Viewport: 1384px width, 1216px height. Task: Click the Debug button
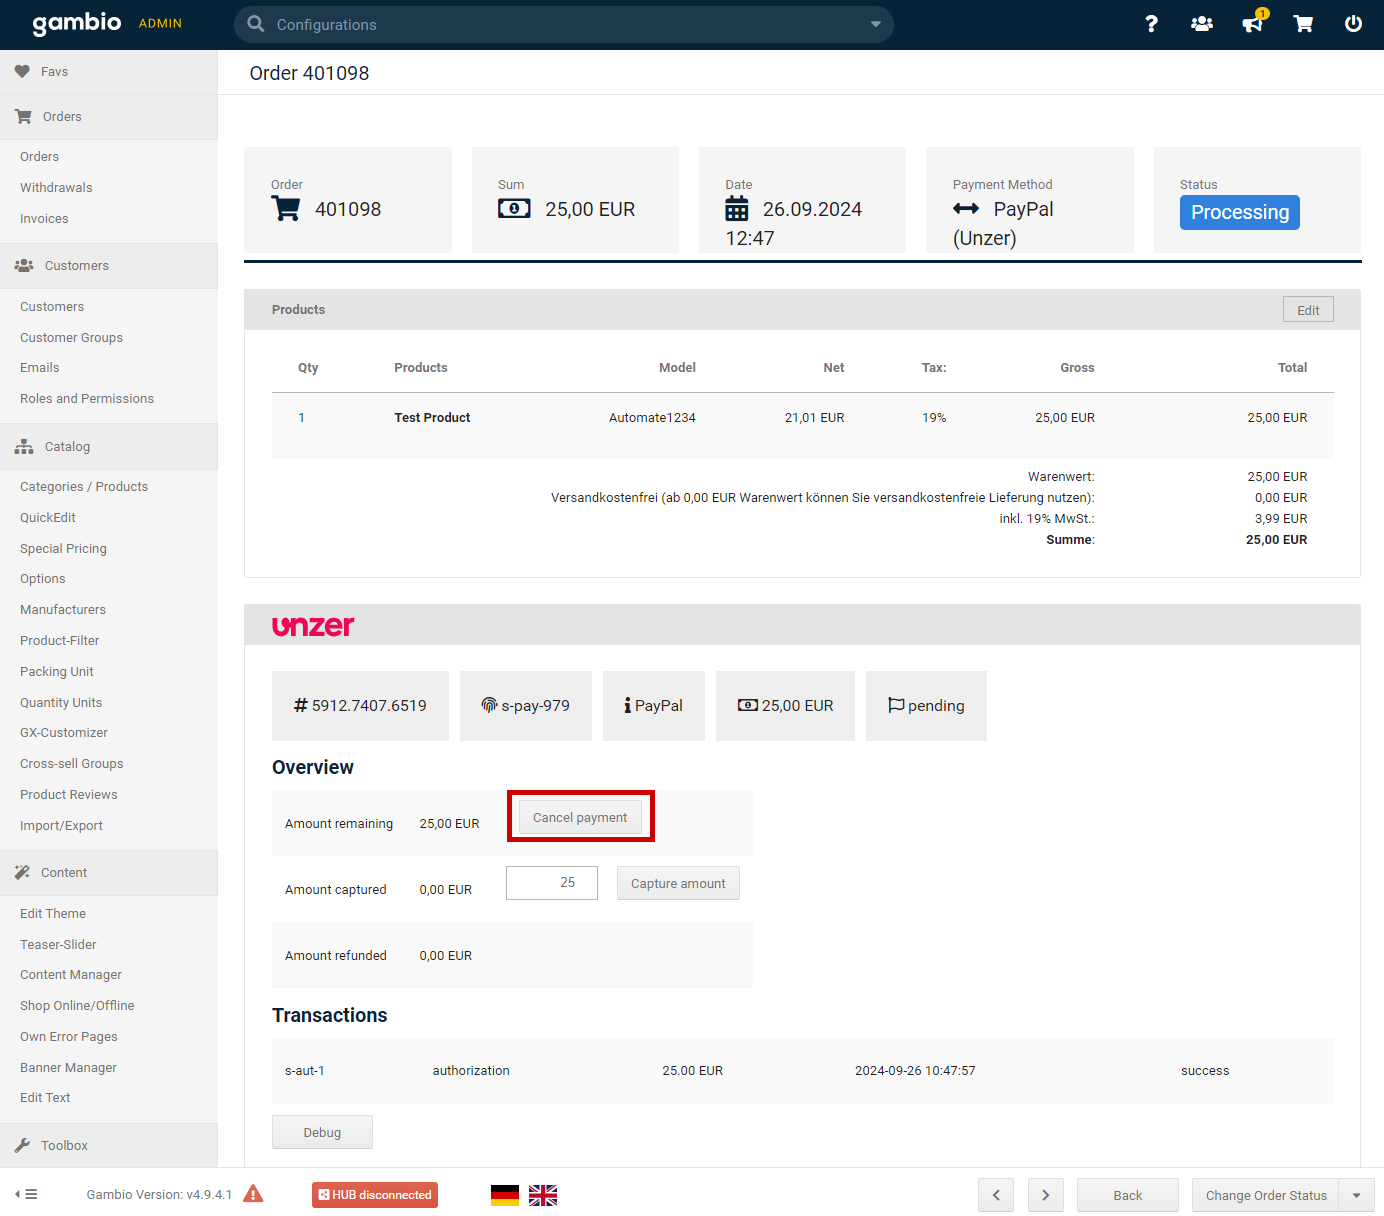click(322, 1133)
